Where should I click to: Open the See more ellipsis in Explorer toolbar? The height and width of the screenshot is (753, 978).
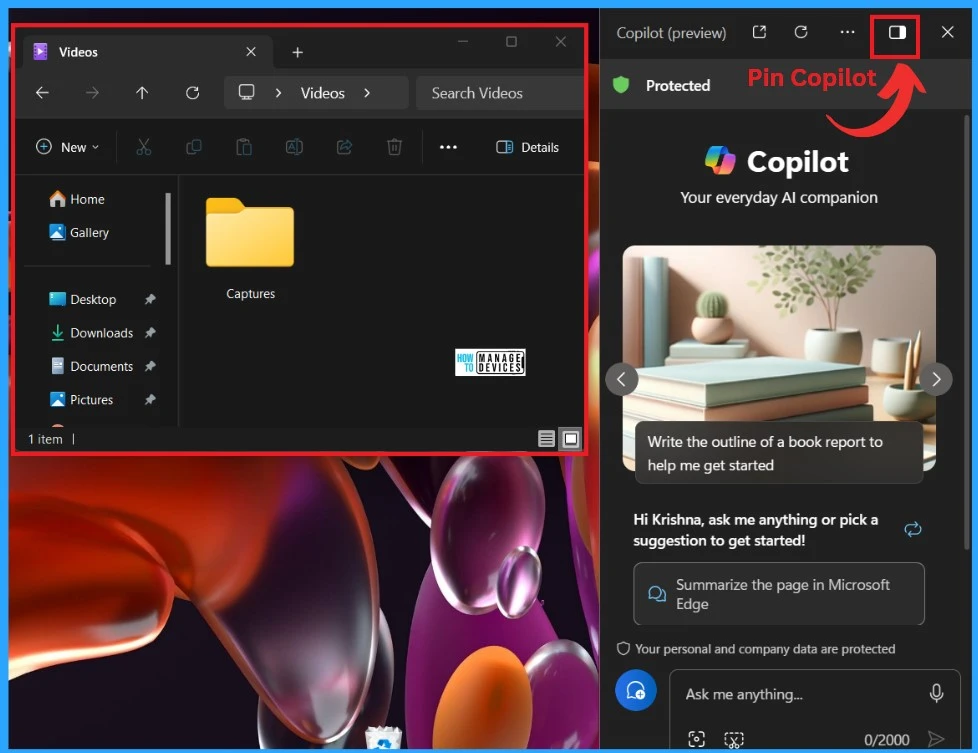point(448,147)
